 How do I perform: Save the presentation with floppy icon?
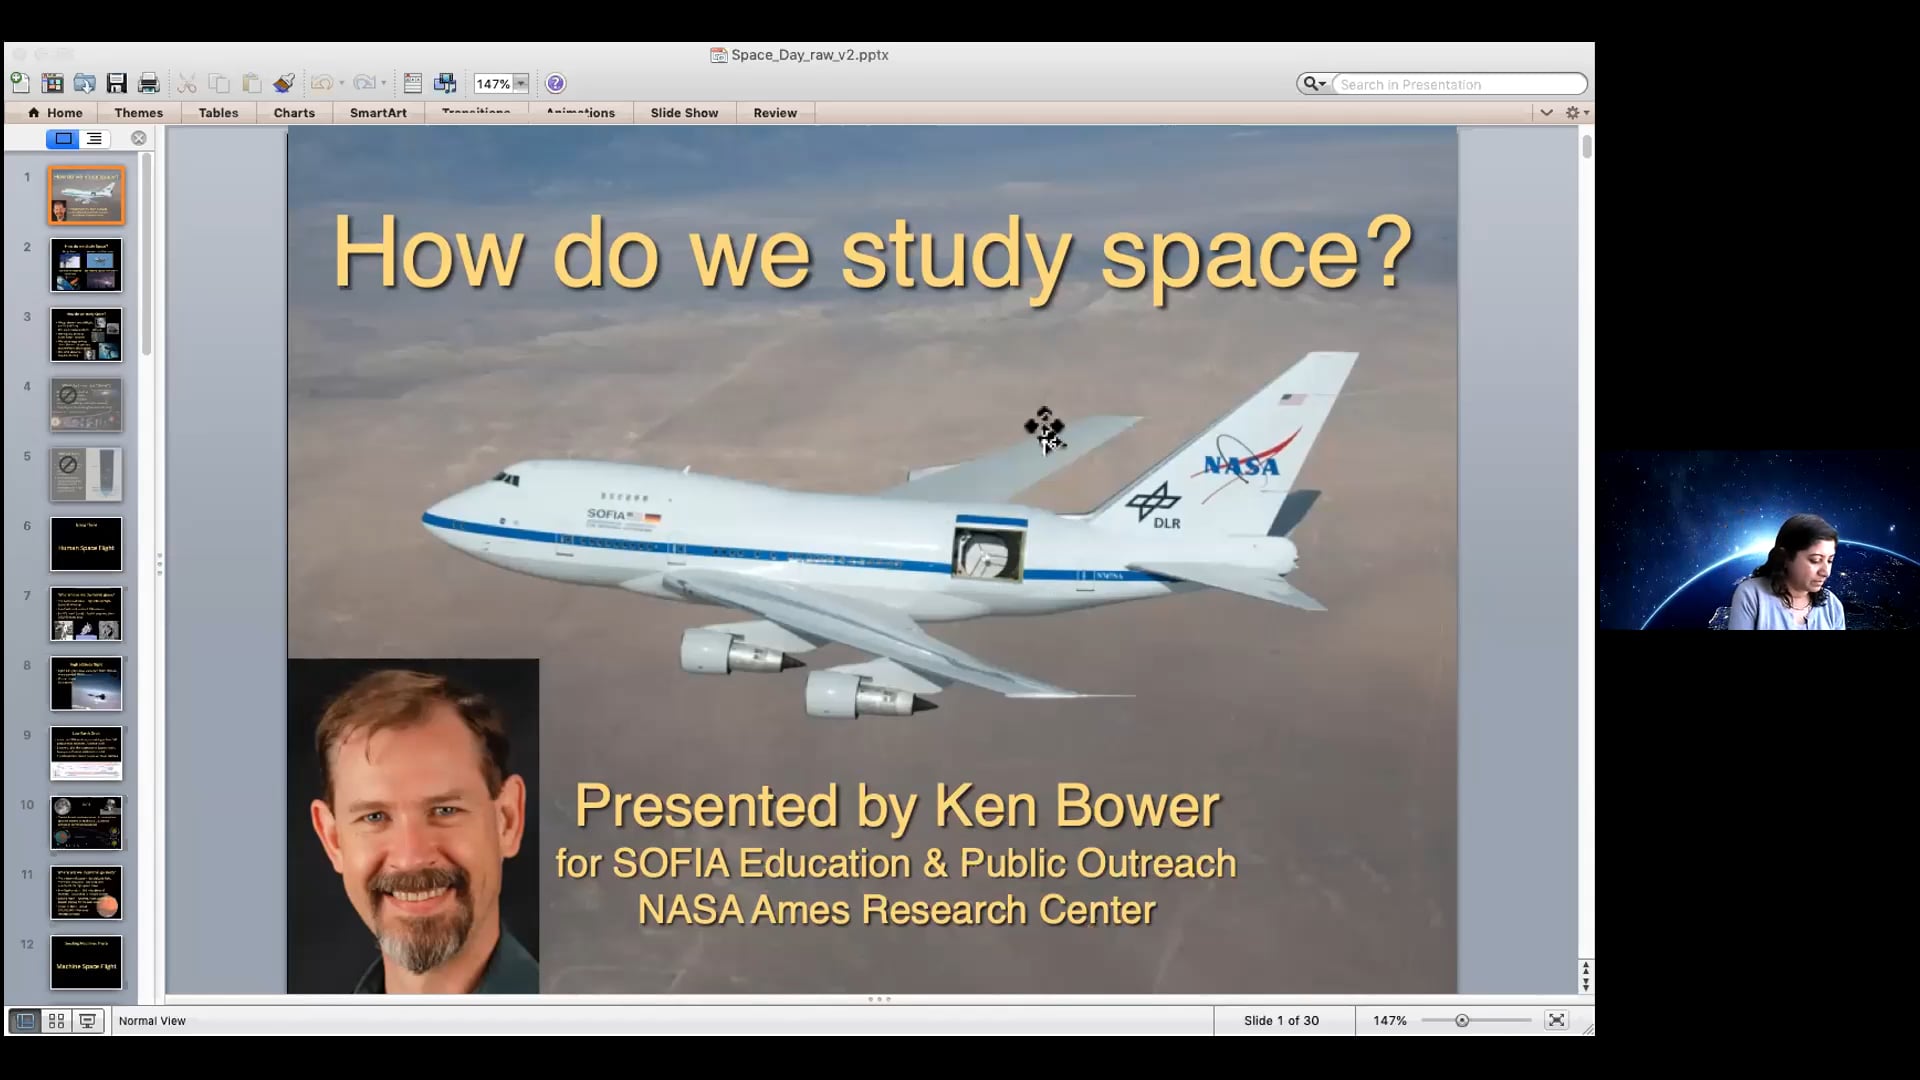(117, 83)
